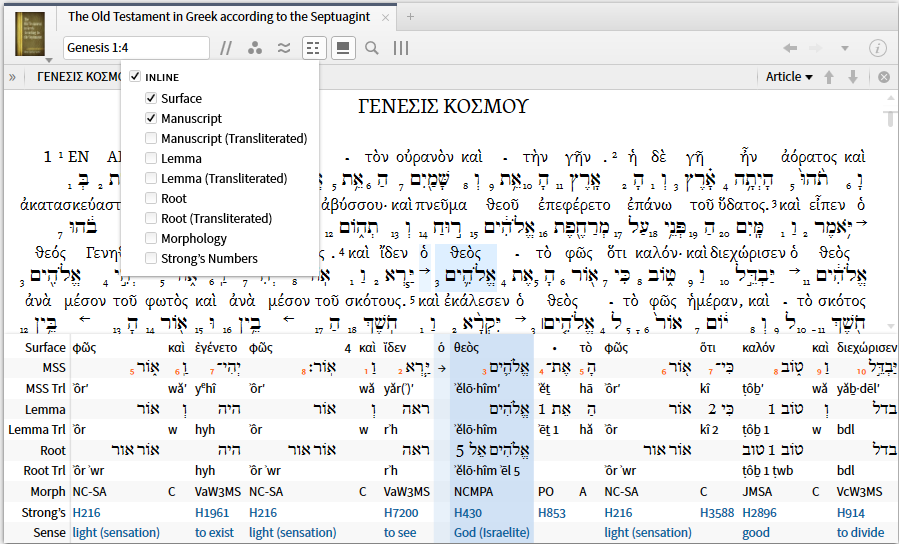Open the Article navigation dropdown
Screen dimensions: 899x544
pos(789,77)
